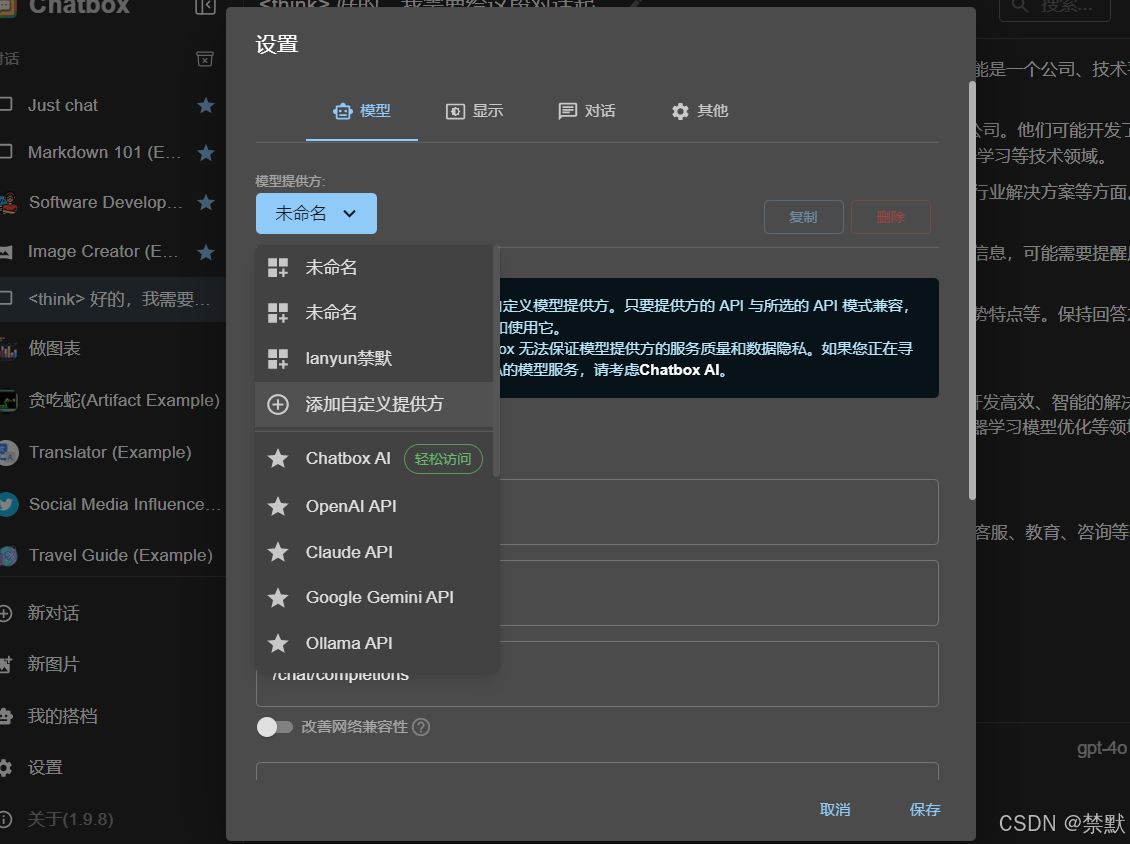Click the clear conversations archive icon
This screenshot has width=1130, height=844.
(205, 58)
